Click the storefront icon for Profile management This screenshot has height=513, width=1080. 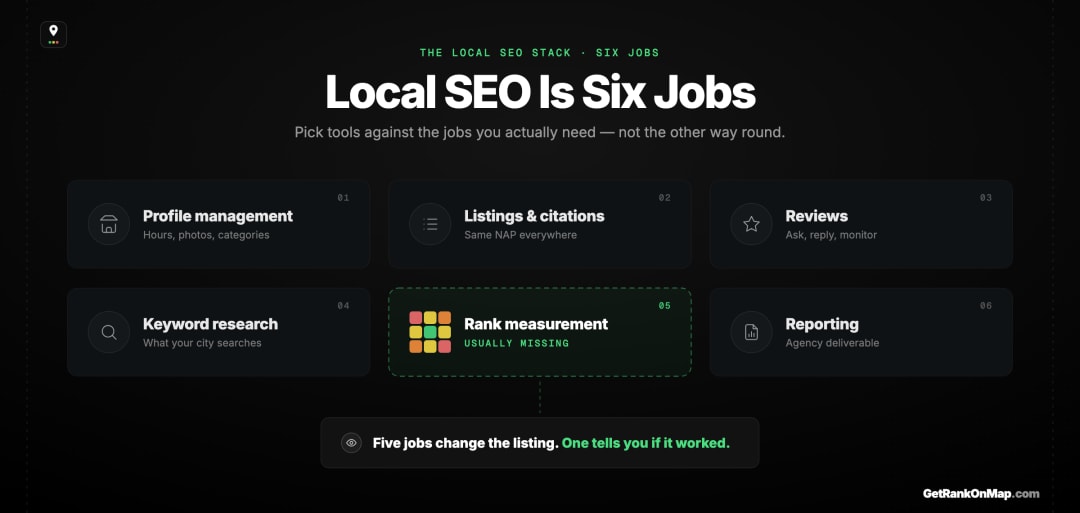click(x=109, y=224)
